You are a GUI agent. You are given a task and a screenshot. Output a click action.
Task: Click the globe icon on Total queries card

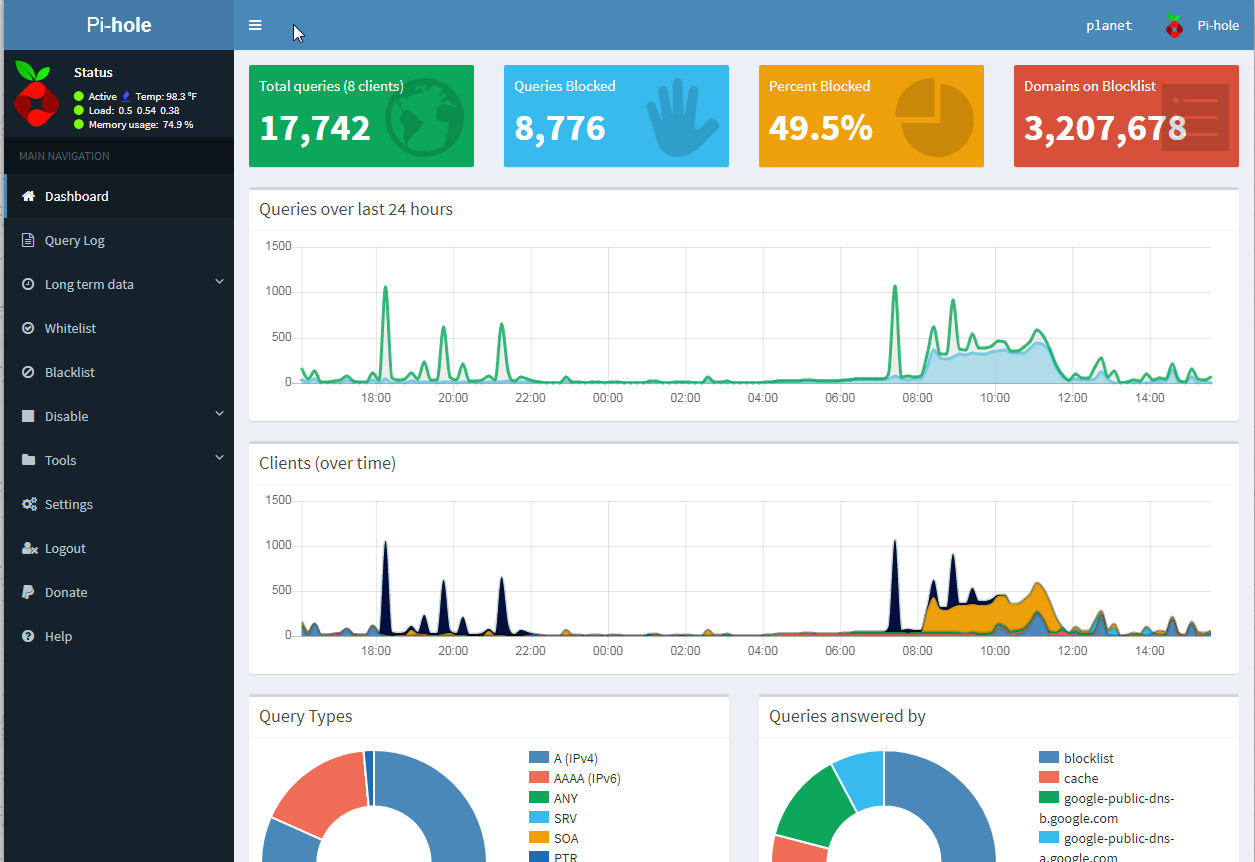click(425, 117)
